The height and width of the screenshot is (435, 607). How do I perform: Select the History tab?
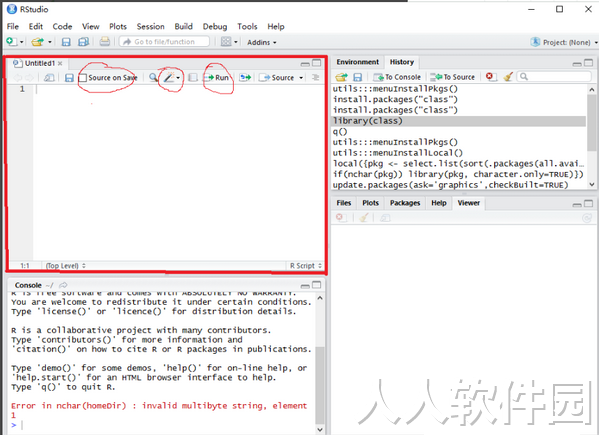coord(402,62)
